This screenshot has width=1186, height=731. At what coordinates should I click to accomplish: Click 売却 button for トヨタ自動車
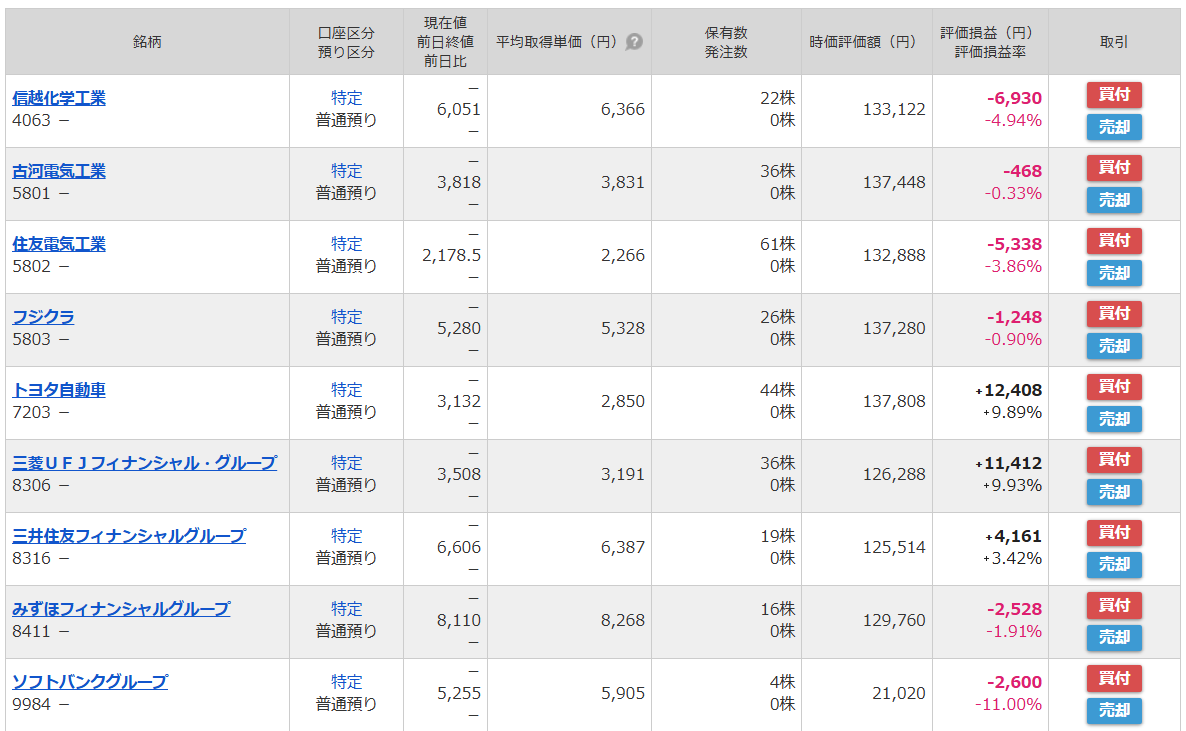[1114, 419]
